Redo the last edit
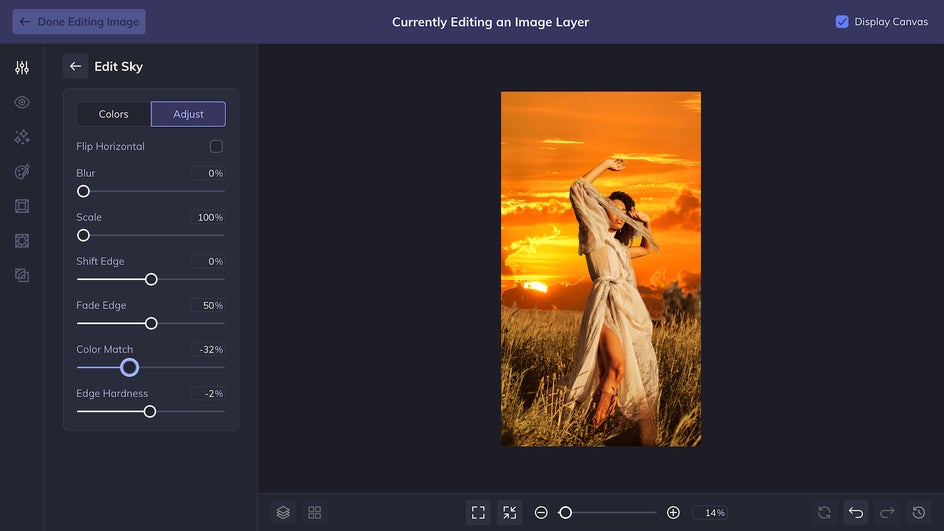The height and width of the screenshot is (531, 944). (887, 512)
